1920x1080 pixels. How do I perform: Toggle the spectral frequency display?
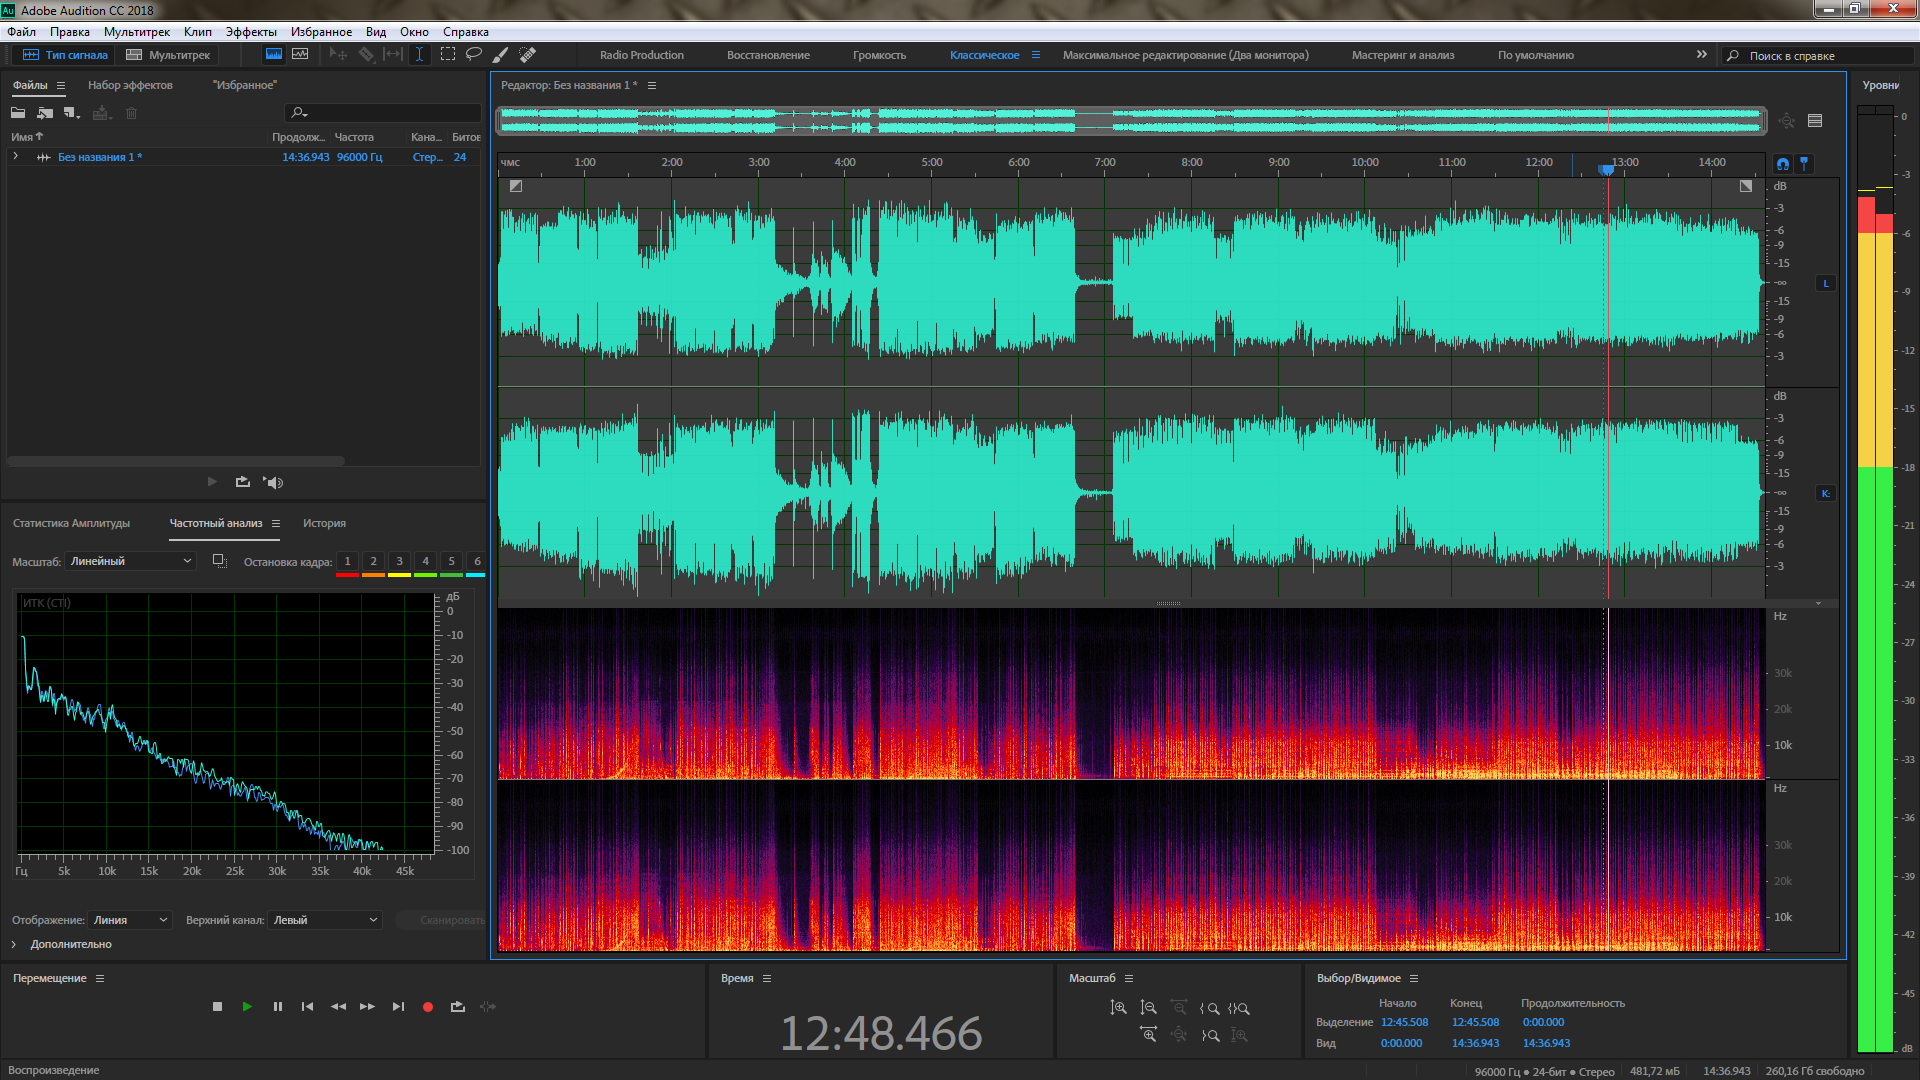(x=273, y=55)
